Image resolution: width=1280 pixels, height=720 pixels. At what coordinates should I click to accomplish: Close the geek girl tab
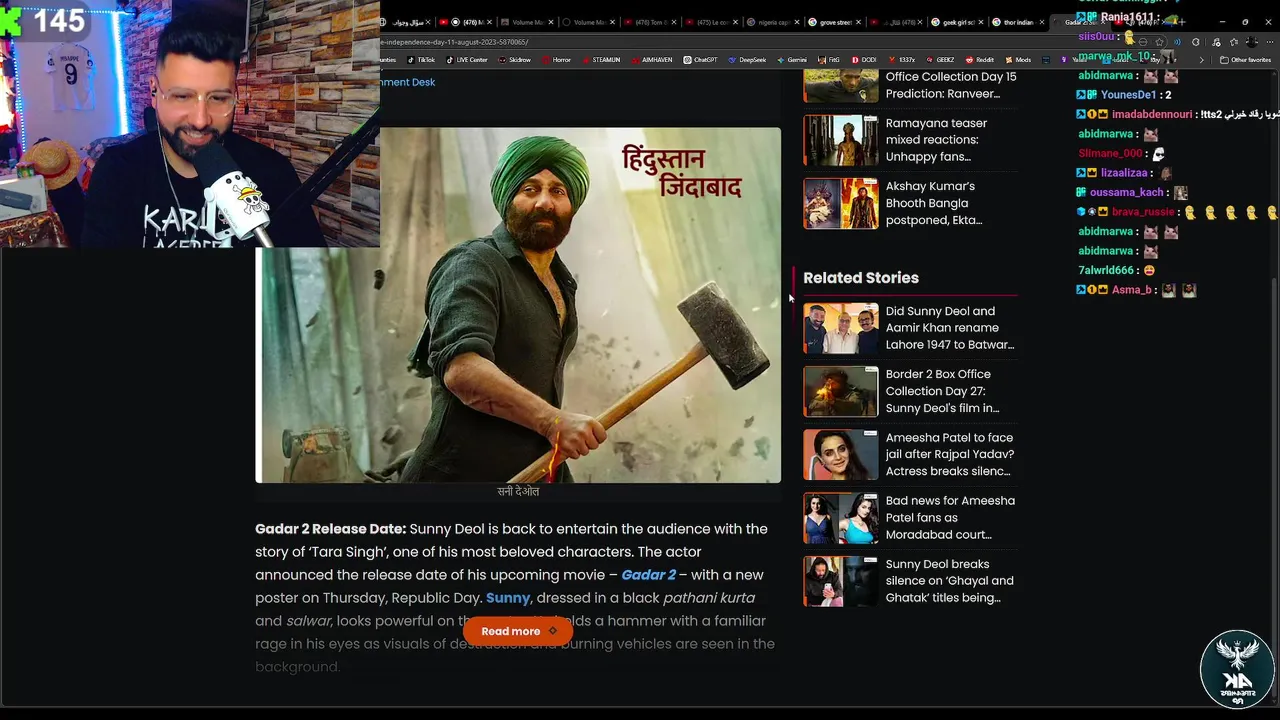tap(981, 22)
